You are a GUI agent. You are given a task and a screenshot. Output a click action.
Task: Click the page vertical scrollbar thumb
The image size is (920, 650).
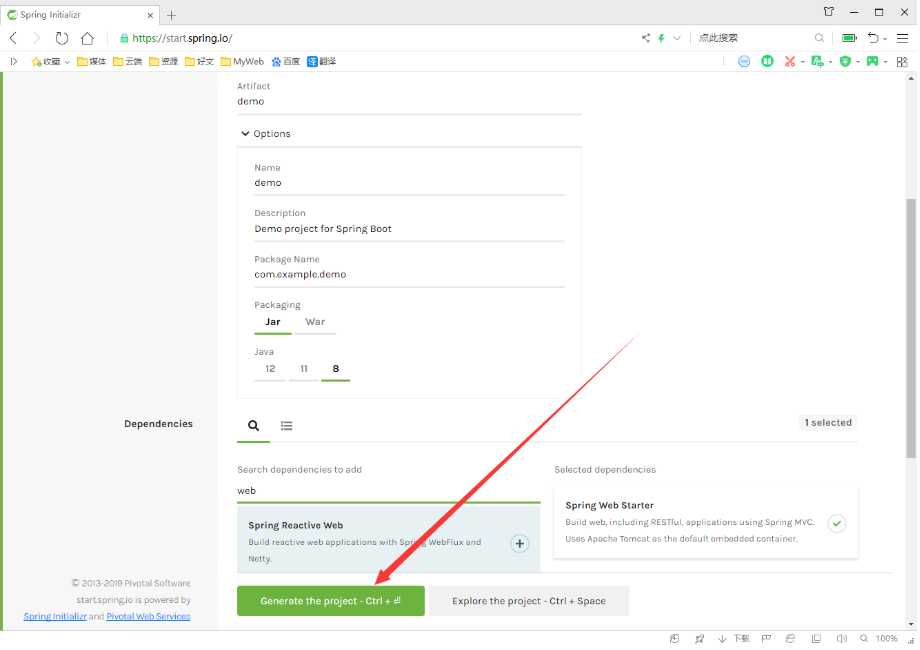pyautogui.click(x=911, y=329)
